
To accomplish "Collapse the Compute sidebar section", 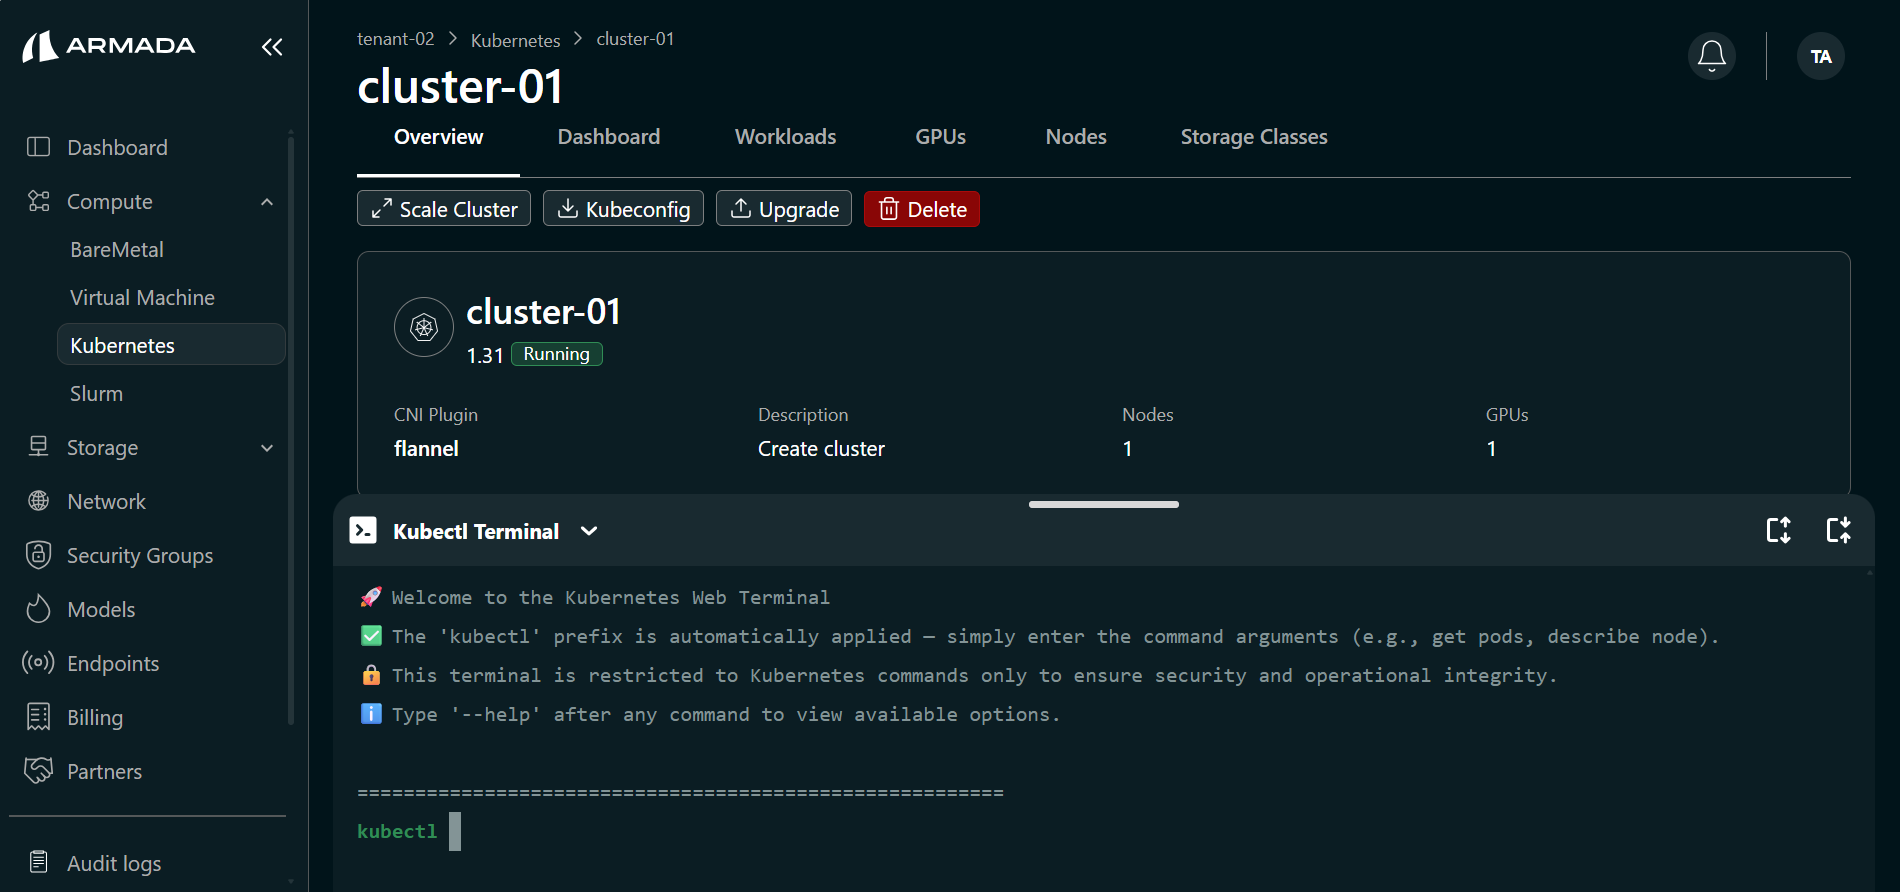I will [x=267, y=202].
